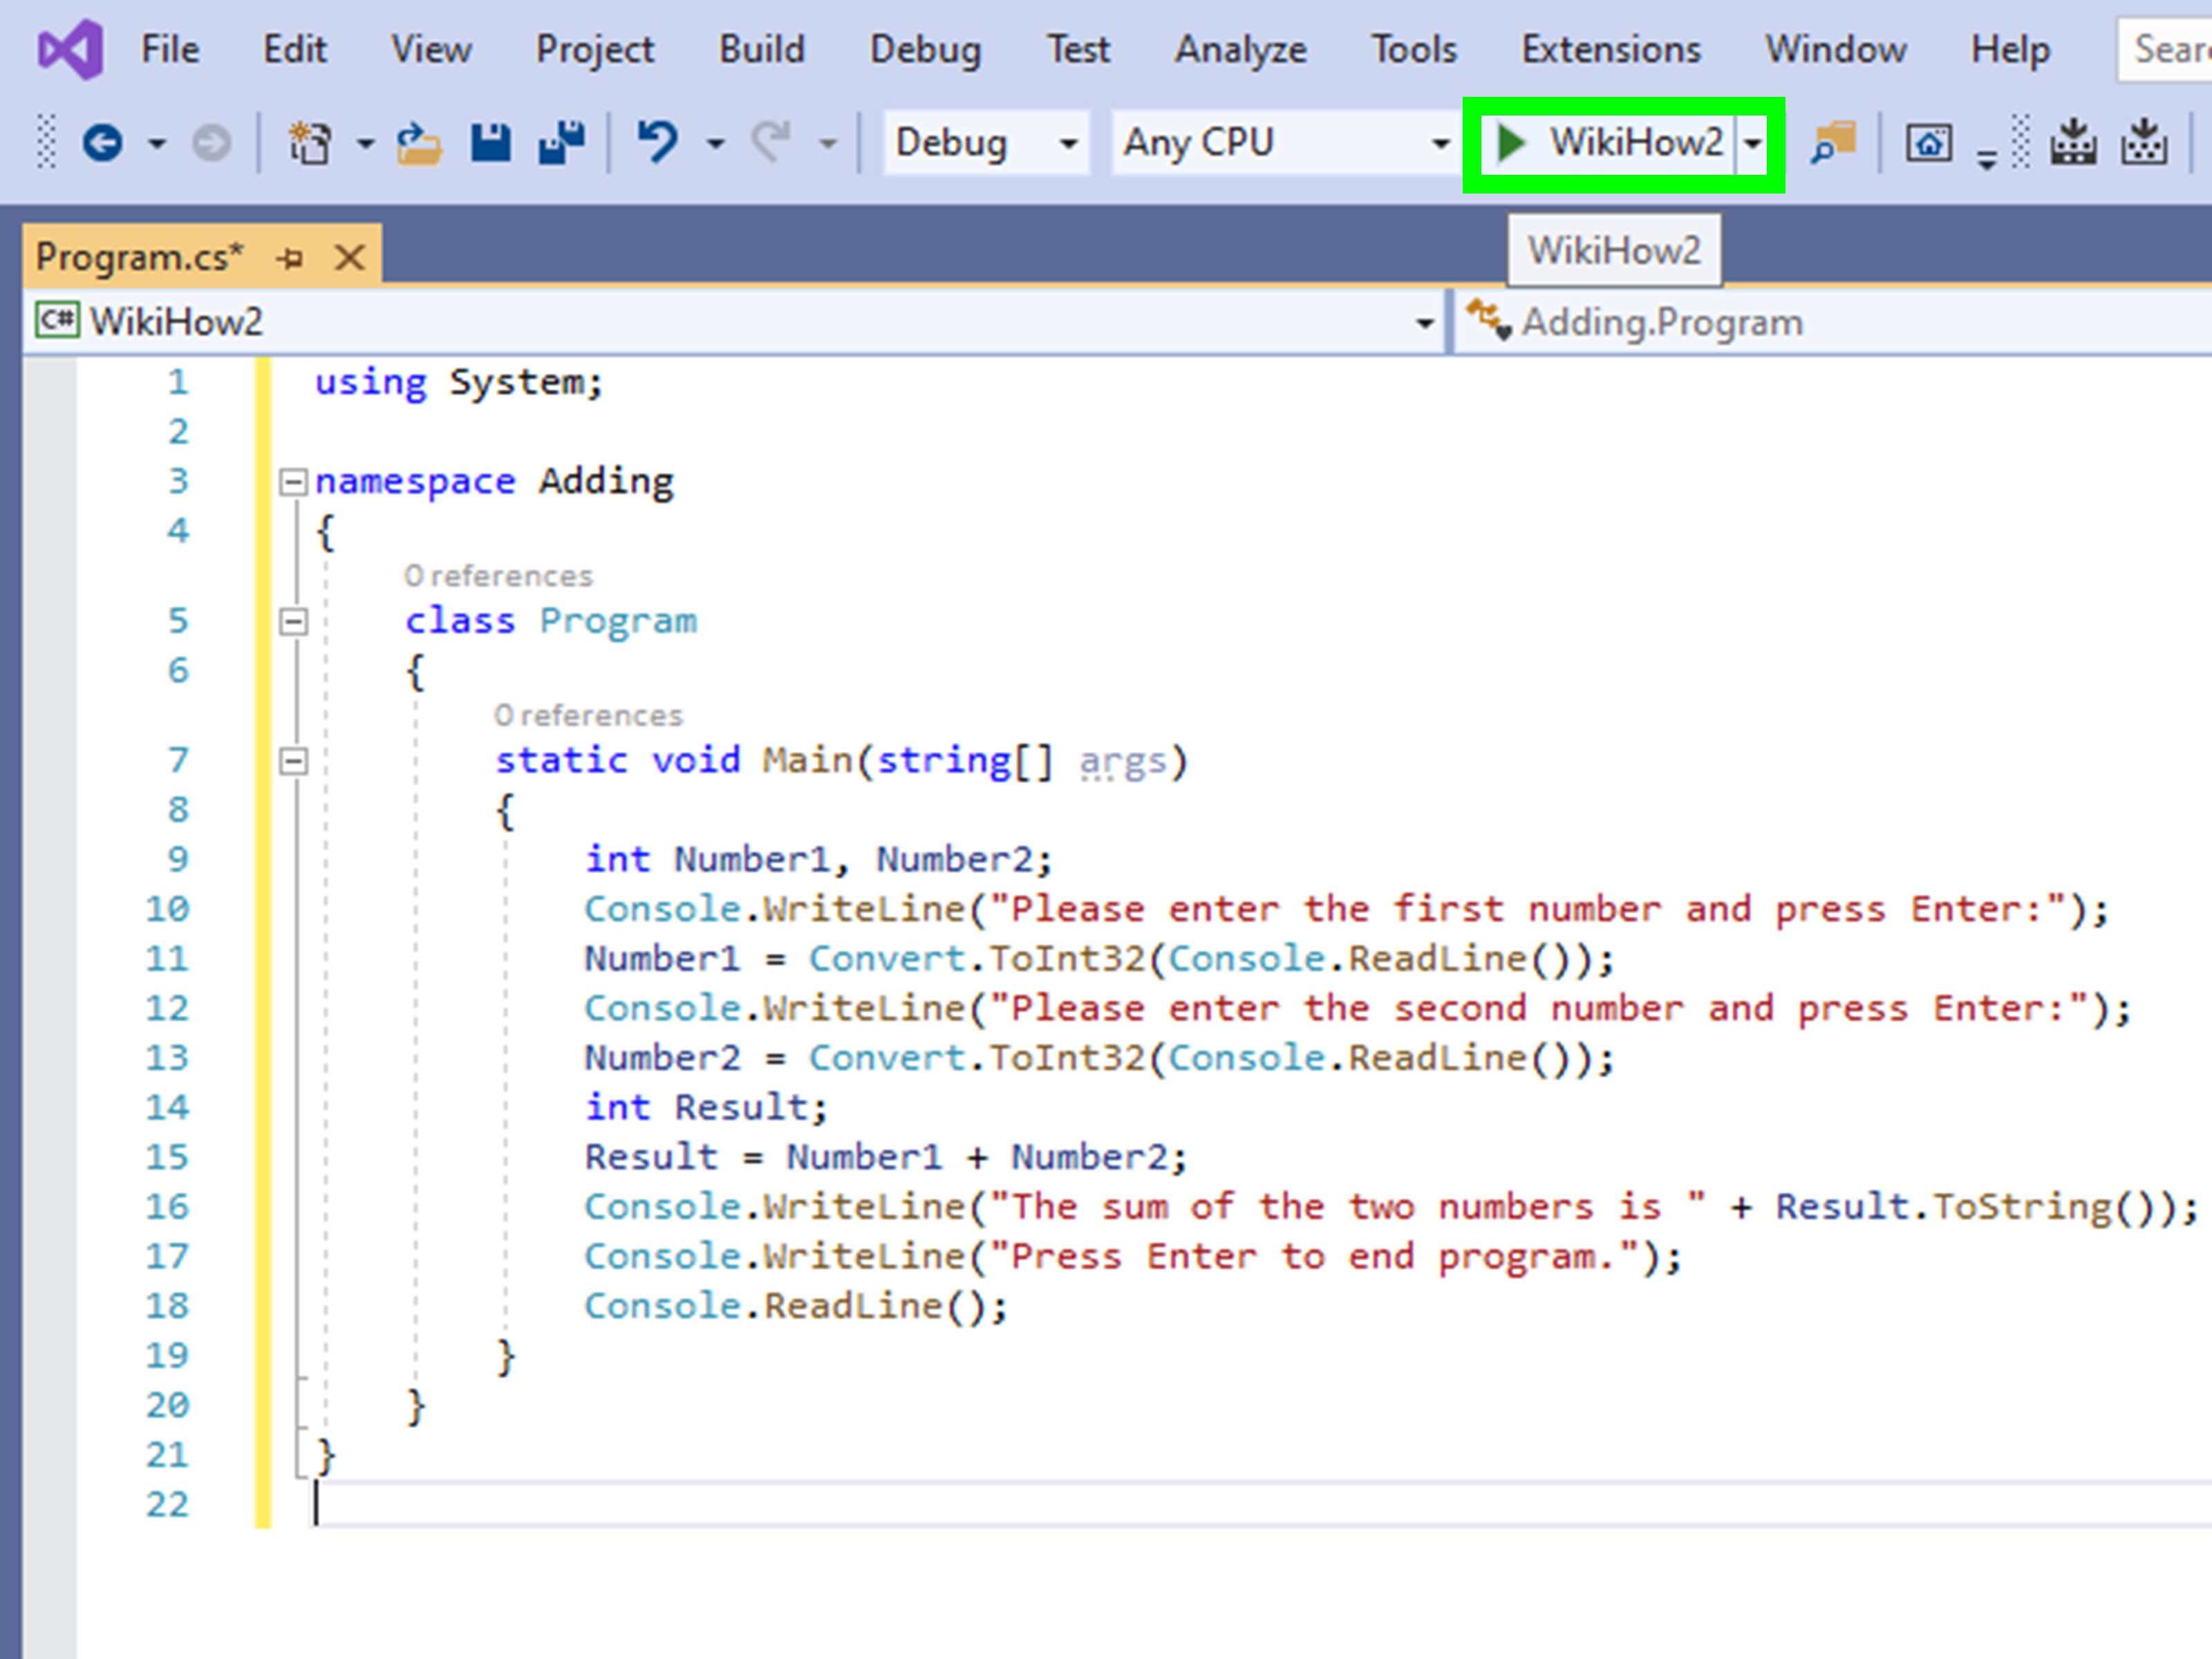This screenshot has width=2212, height=1659.
Task: Open the Any CPU platform dropdown
Action: (1286, 143)
